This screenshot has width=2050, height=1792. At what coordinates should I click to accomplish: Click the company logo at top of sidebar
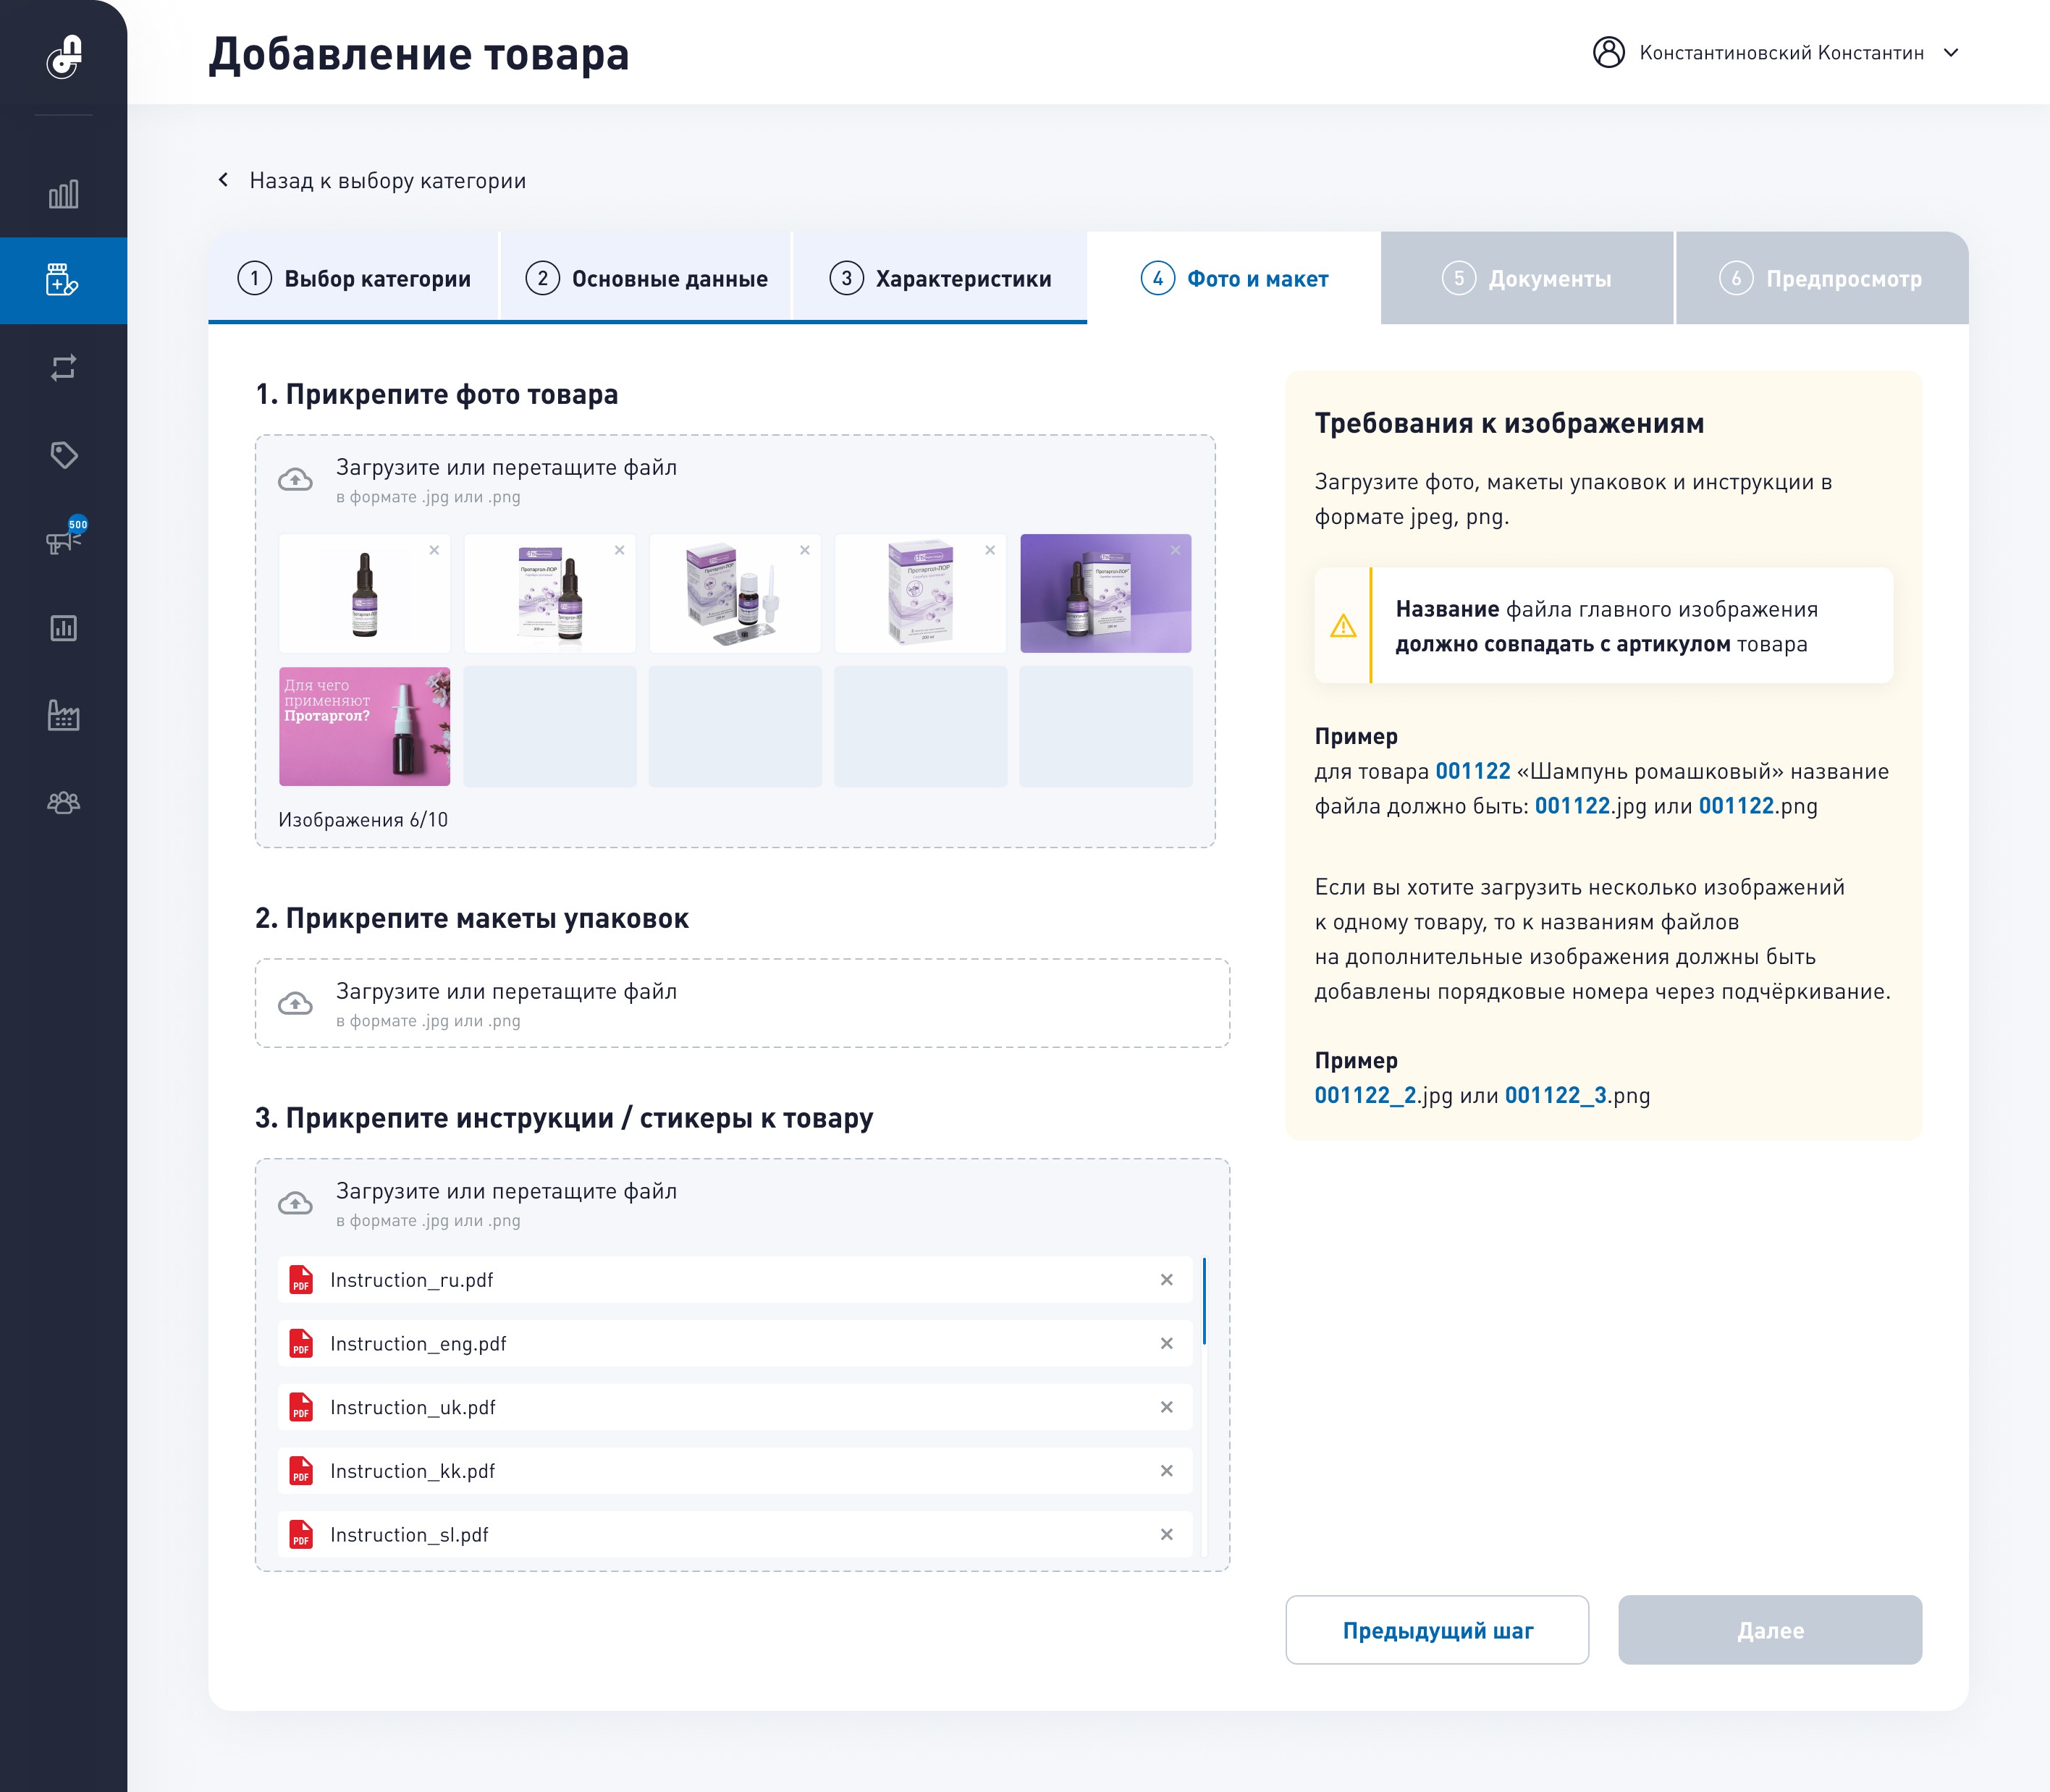[x=64, y=57]
